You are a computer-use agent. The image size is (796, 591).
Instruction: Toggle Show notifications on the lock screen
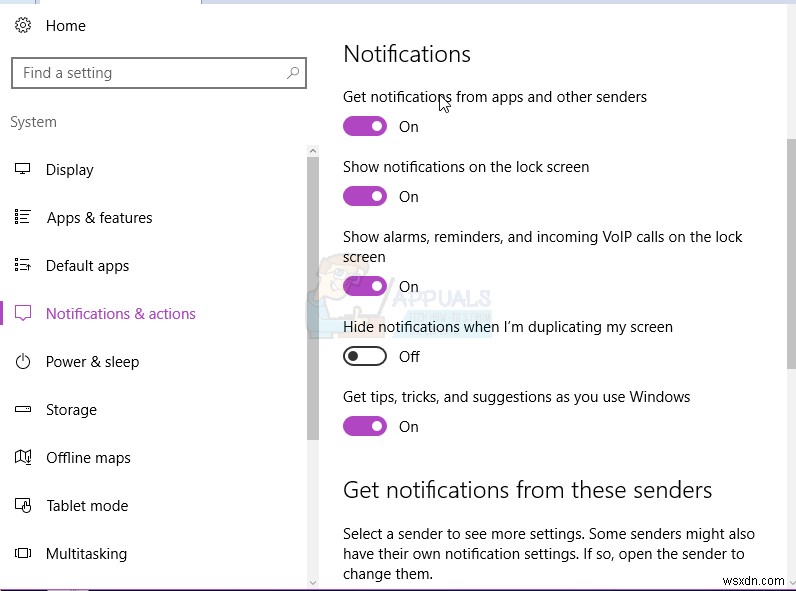[x=365, y=196]
